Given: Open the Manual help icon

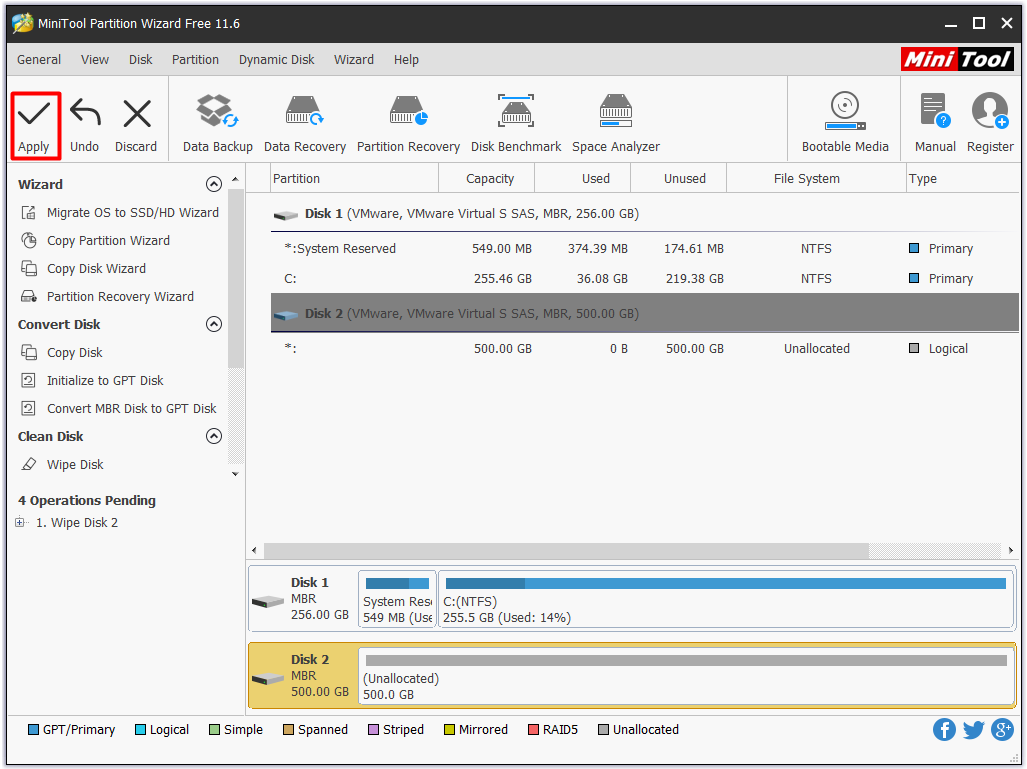Looking at the screenshot, I should coord(935,124).
